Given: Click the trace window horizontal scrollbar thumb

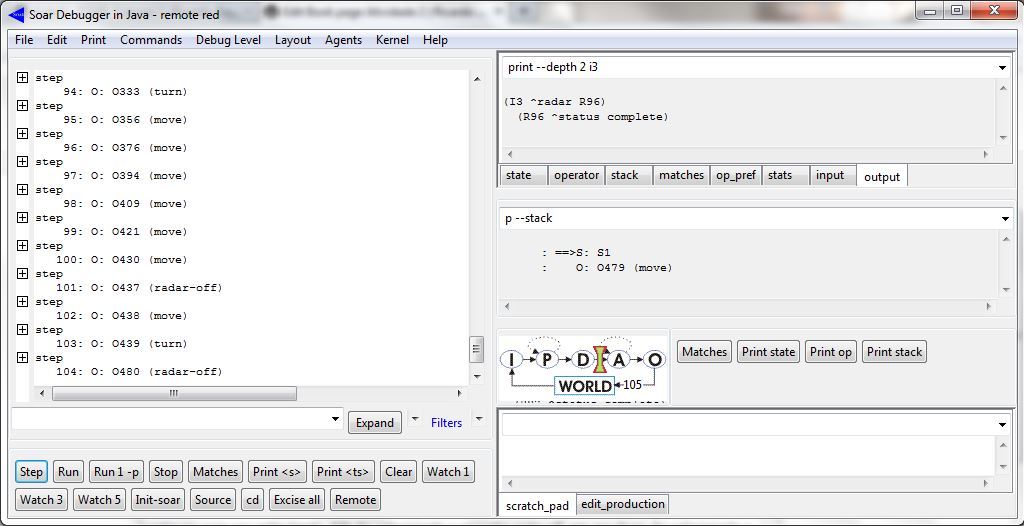Looking at the screenshot, I should pyautogui.click(x=173, y=394).
